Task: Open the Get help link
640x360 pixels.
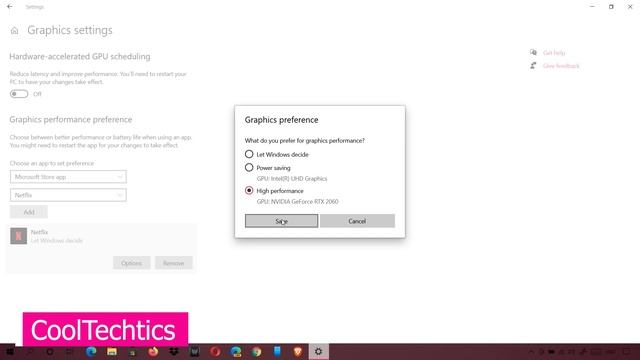Action: pyautogui.click(x=554, y=53)
